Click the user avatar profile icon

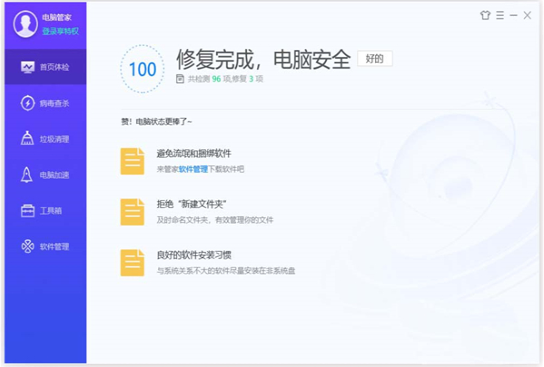coord(25,24)
